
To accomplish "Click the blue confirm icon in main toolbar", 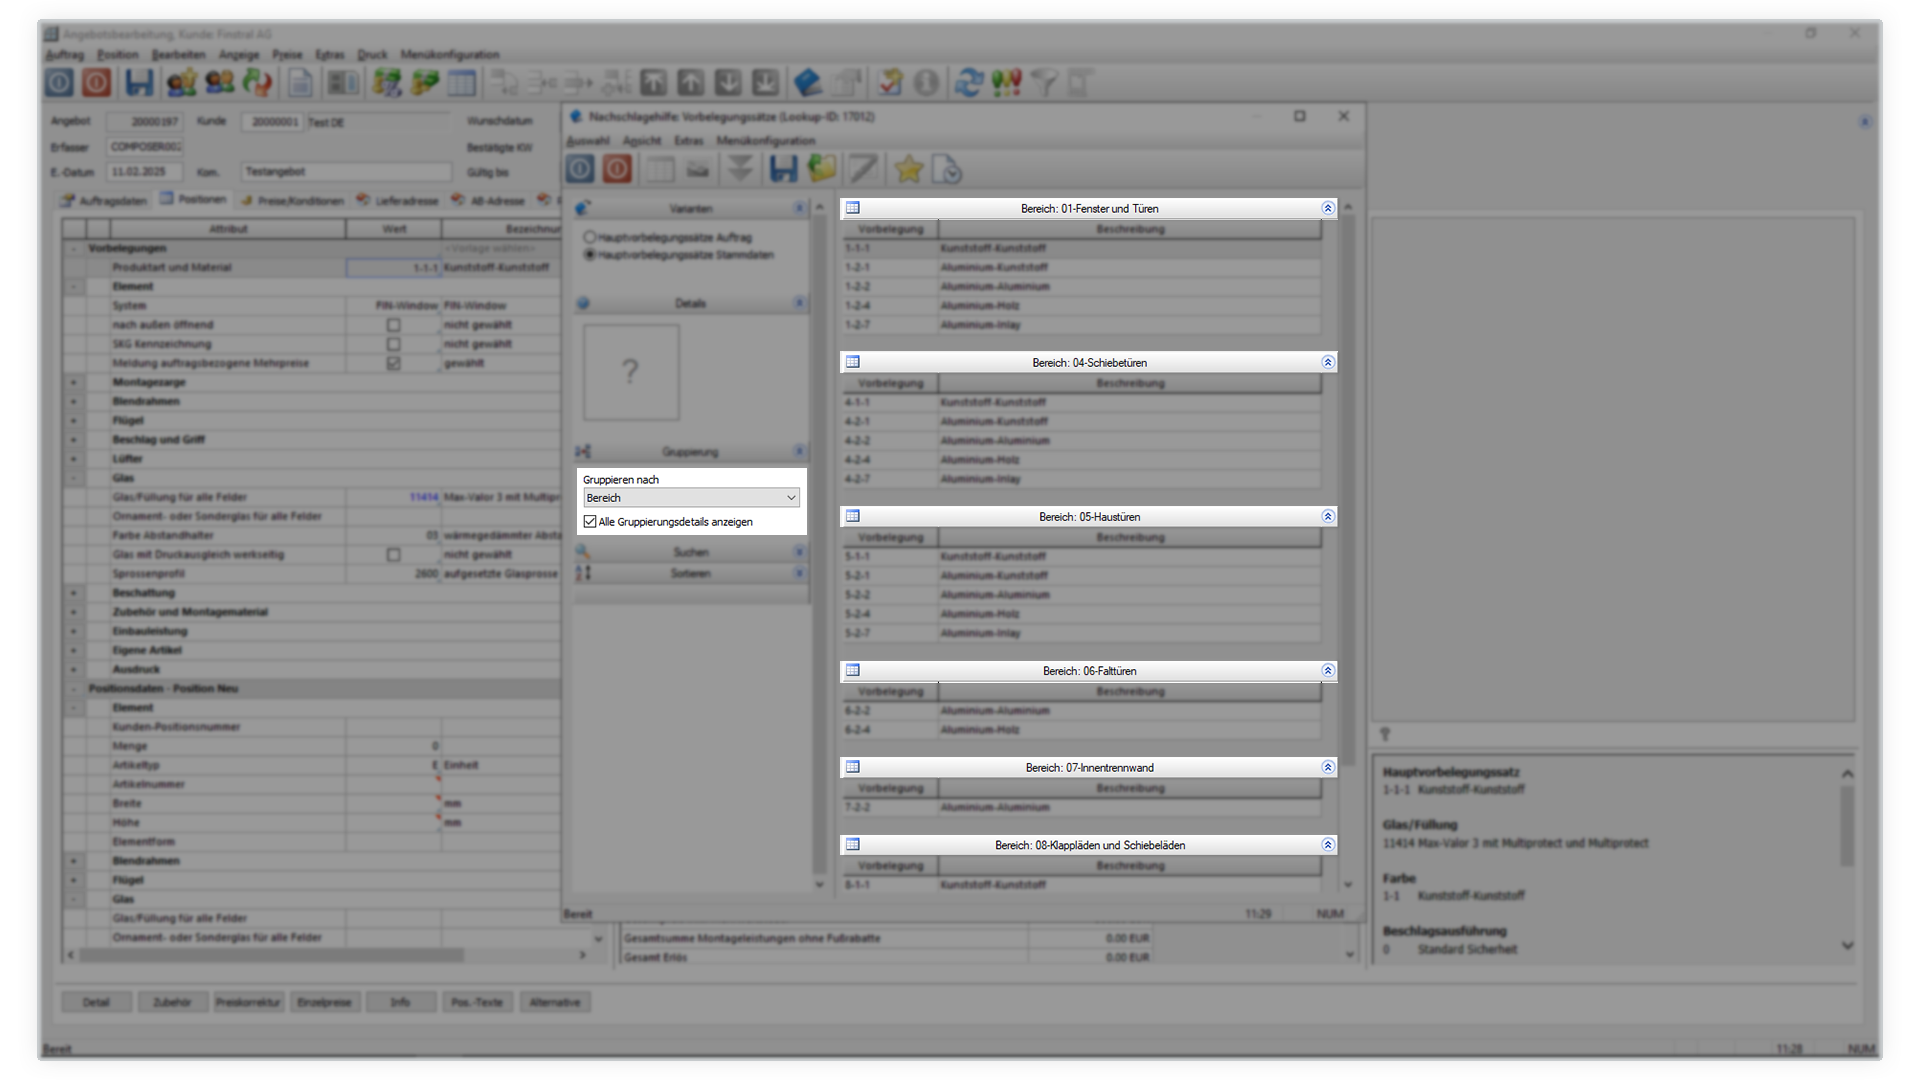I will (59, 82).
